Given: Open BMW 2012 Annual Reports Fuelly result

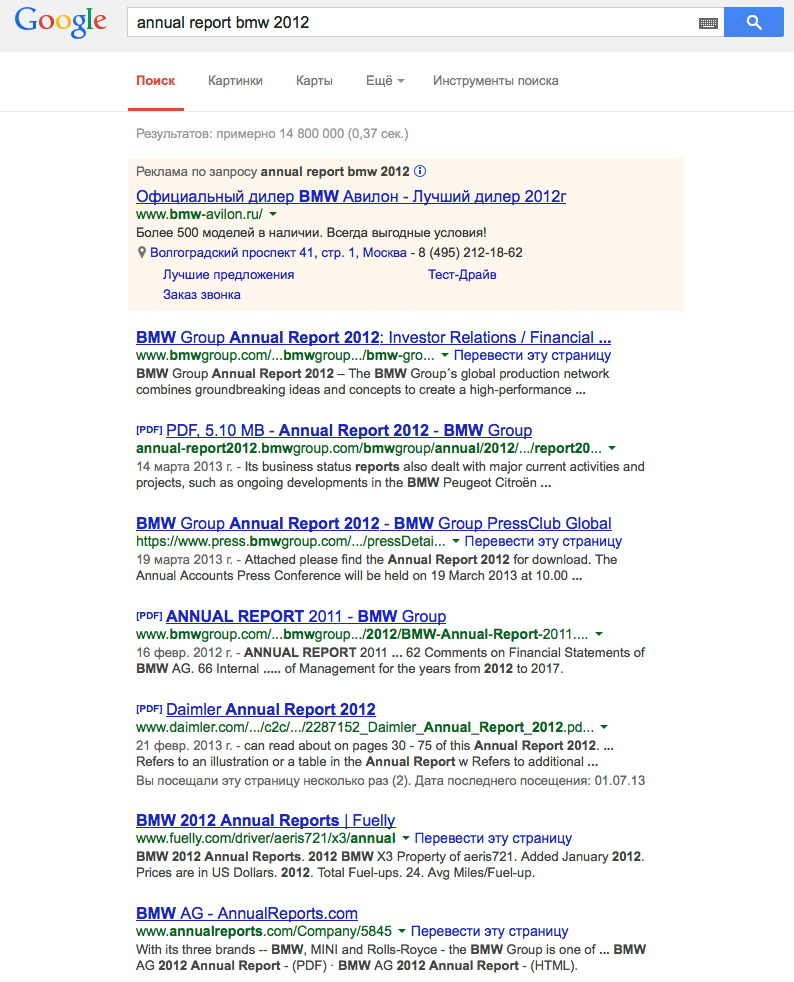Looking at the screenshot, I should [x=266, y=820].
